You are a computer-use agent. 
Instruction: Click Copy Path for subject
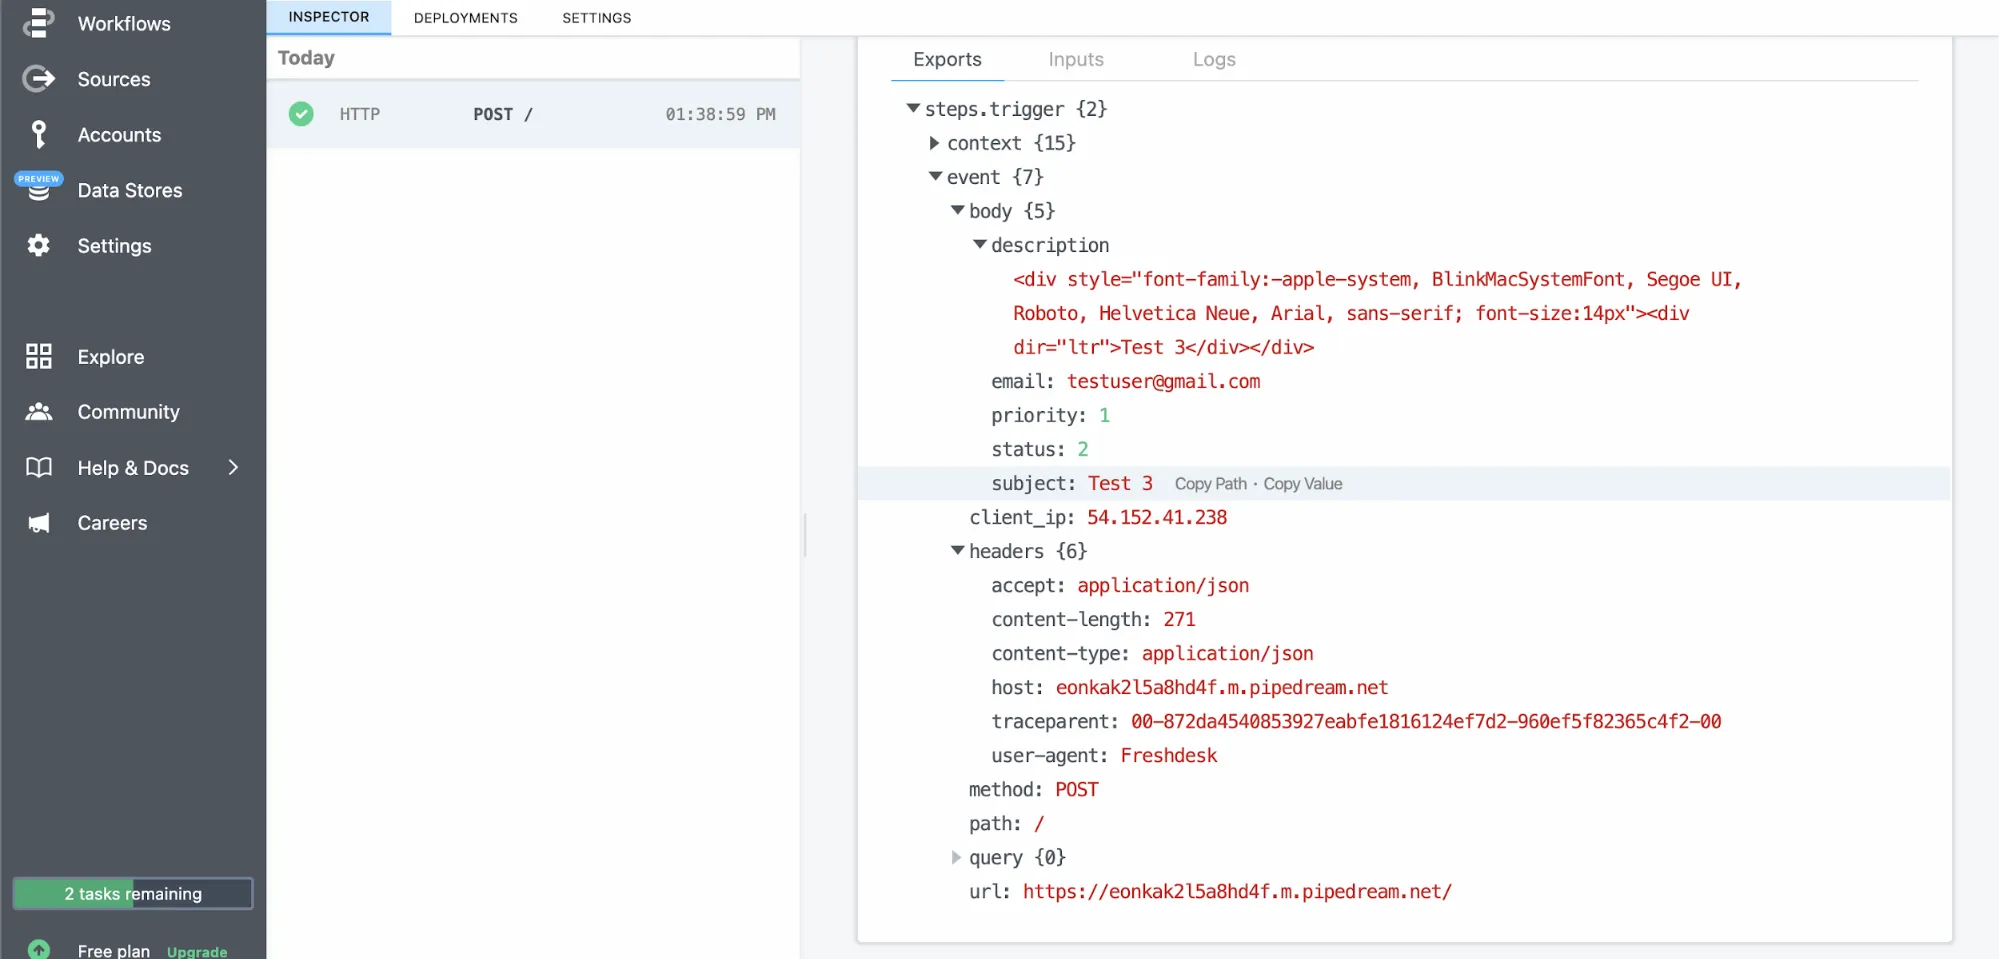tap(1210, 484)
